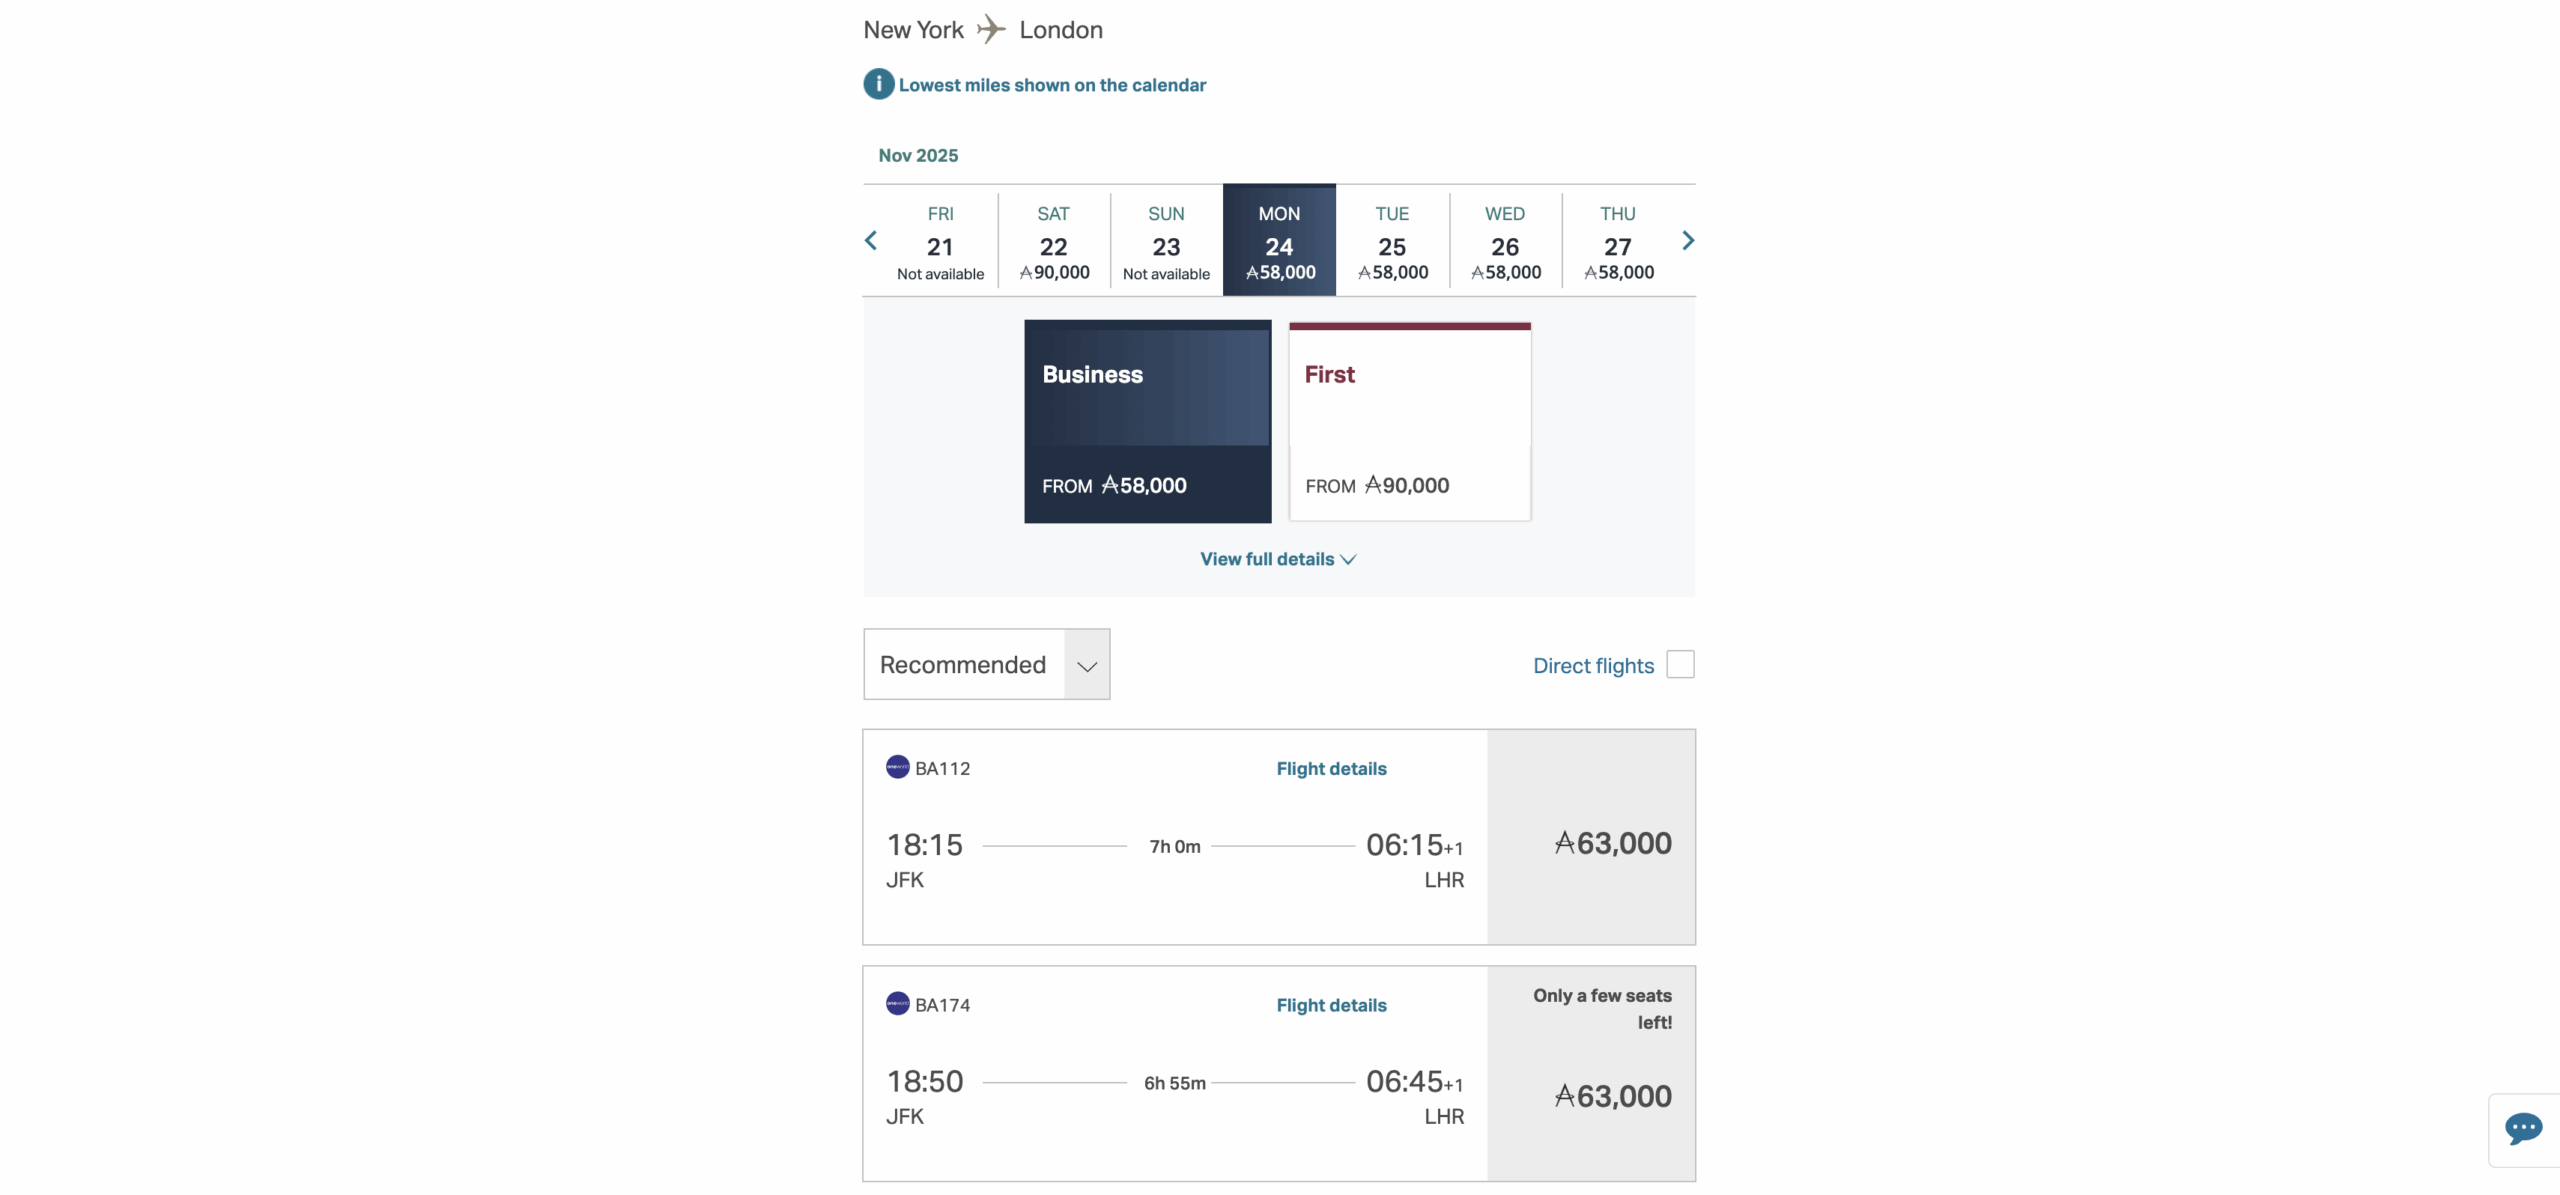
Task: Enable the Direct flights checkbox
Action: pyautogui.click(x=1681, y=664)
